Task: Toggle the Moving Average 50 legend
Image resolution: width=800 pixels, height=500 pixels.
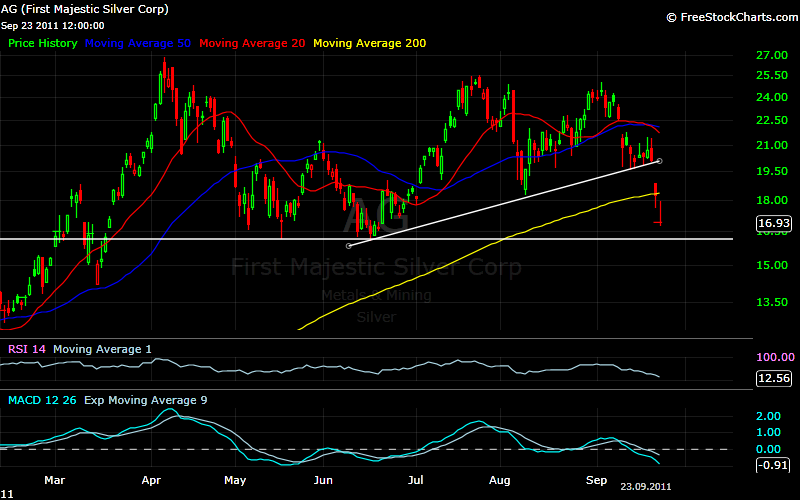Action: click(x=141, y=43)
